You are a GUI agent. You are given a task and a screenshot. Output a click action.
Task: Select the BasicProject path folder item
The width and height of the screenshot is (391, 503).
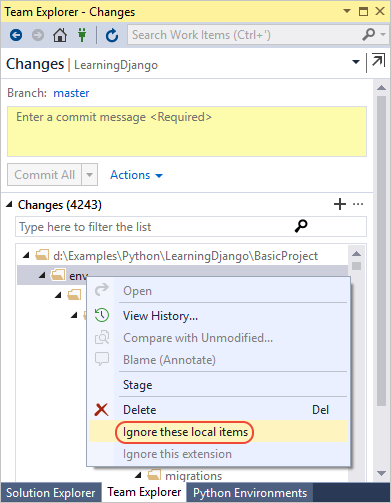[185, 256]
